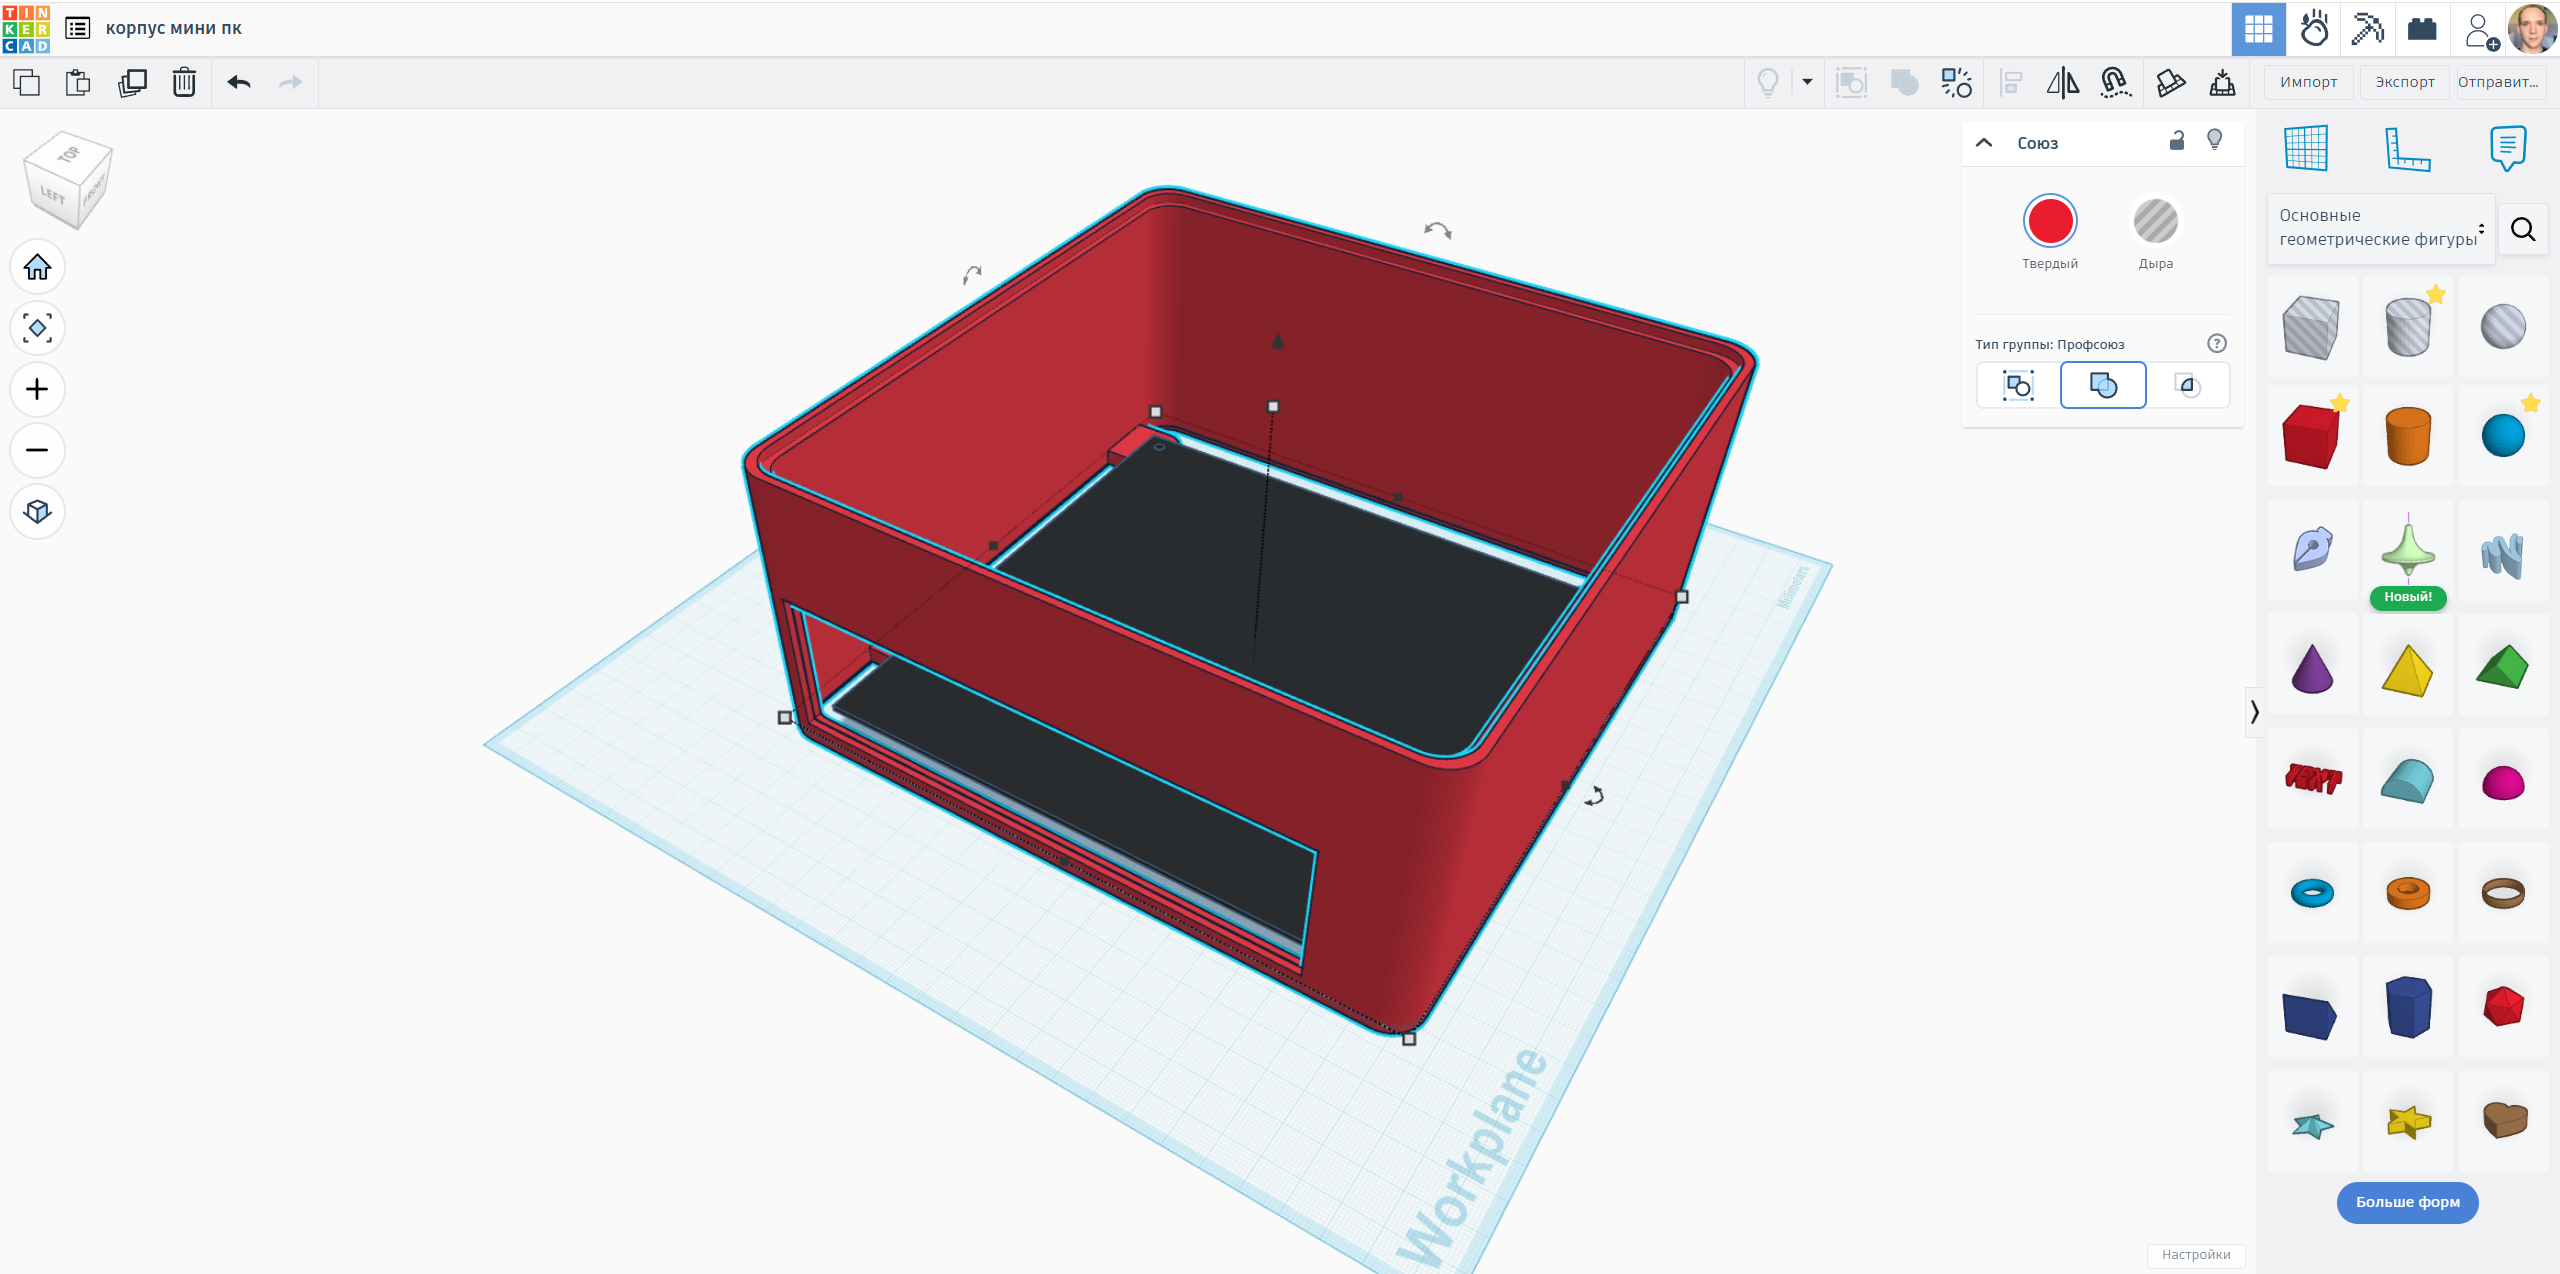Open the Ruler tool
The height and width of the screenshot is (1274, 2560).
[x=2407, y=149]
